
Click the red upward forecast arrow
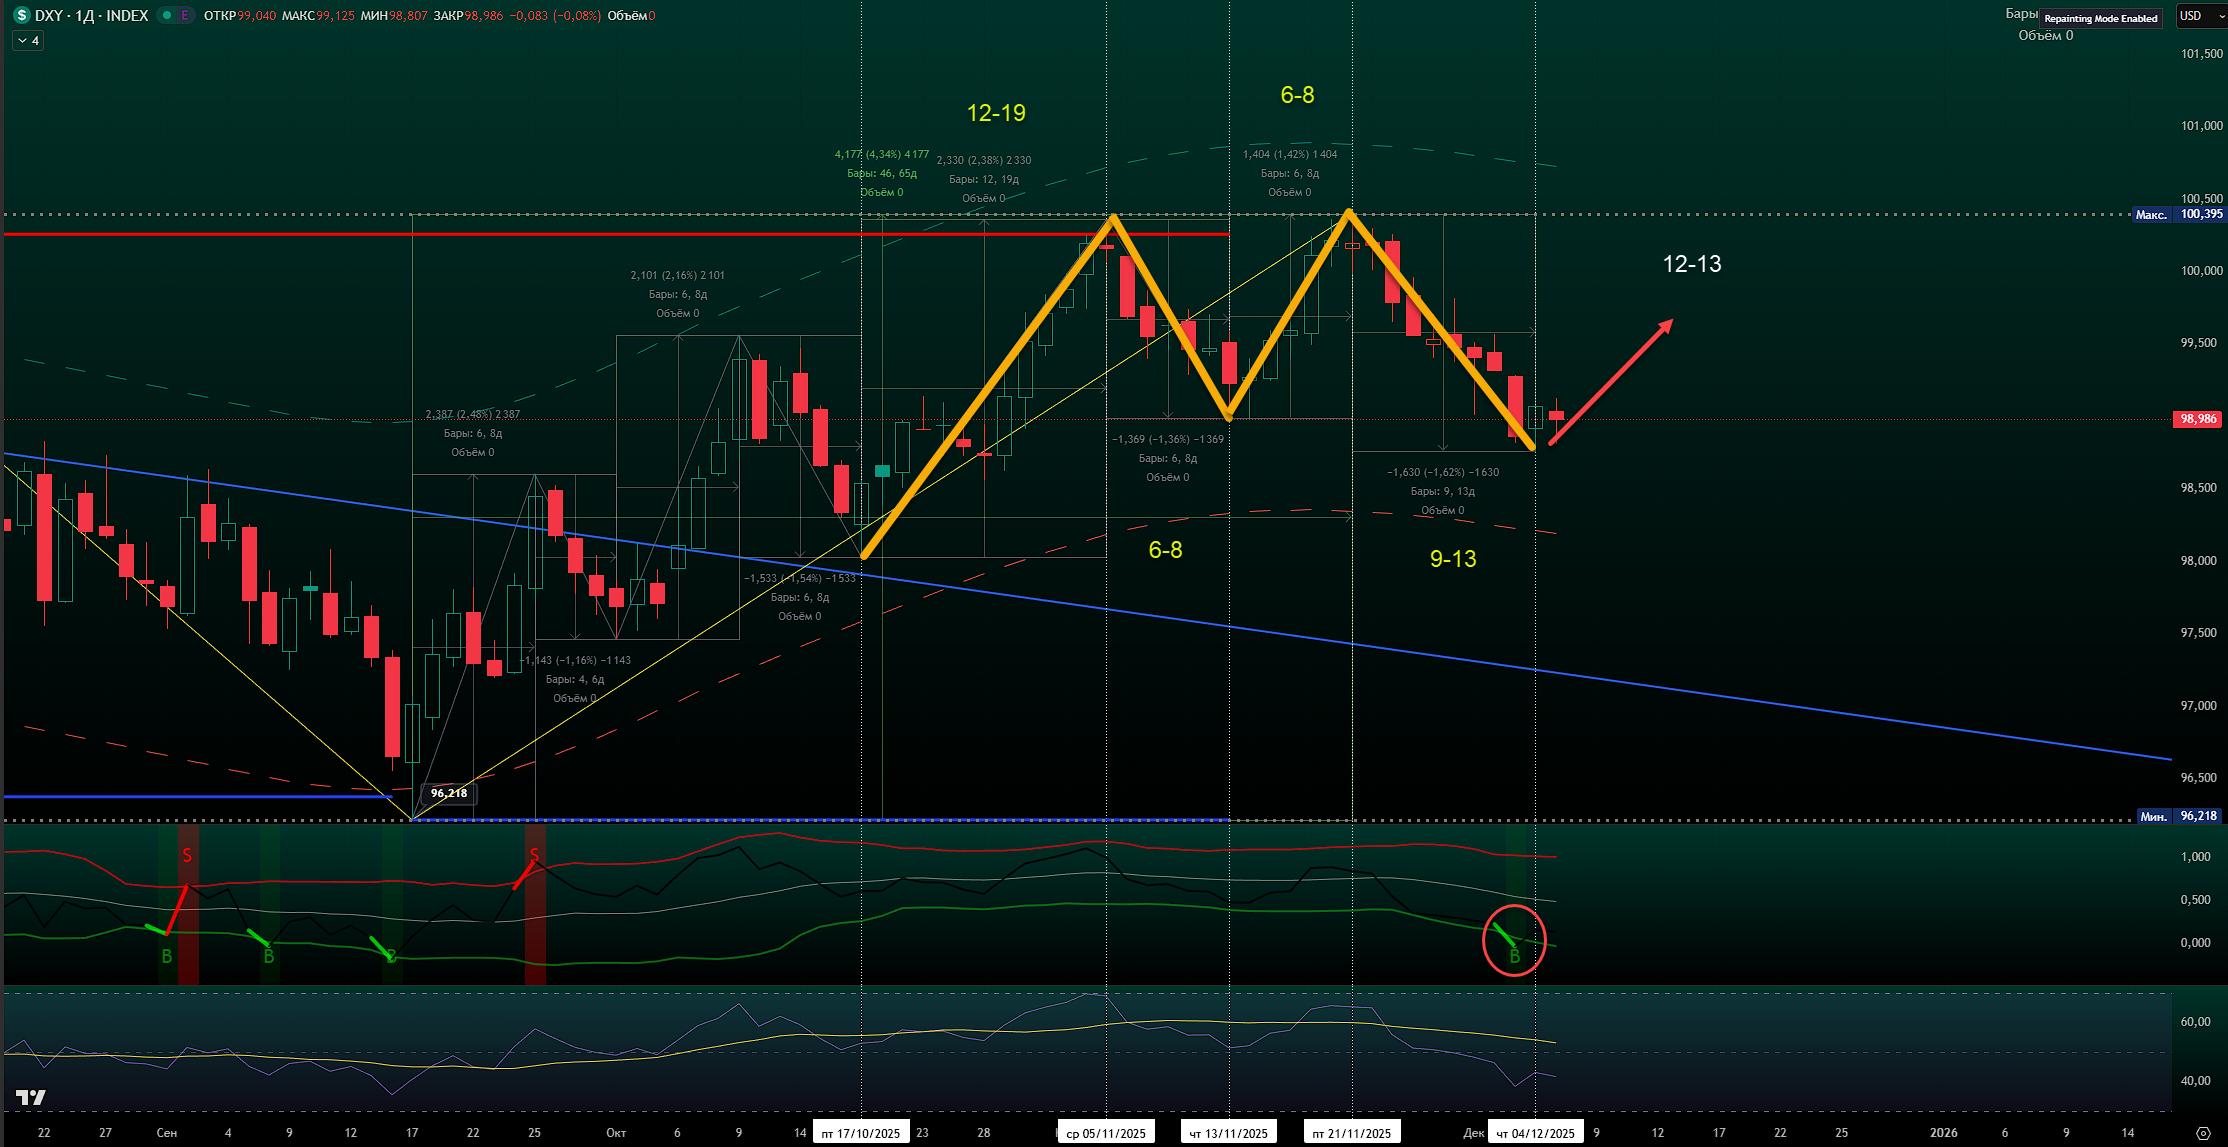coord(1611,381)
